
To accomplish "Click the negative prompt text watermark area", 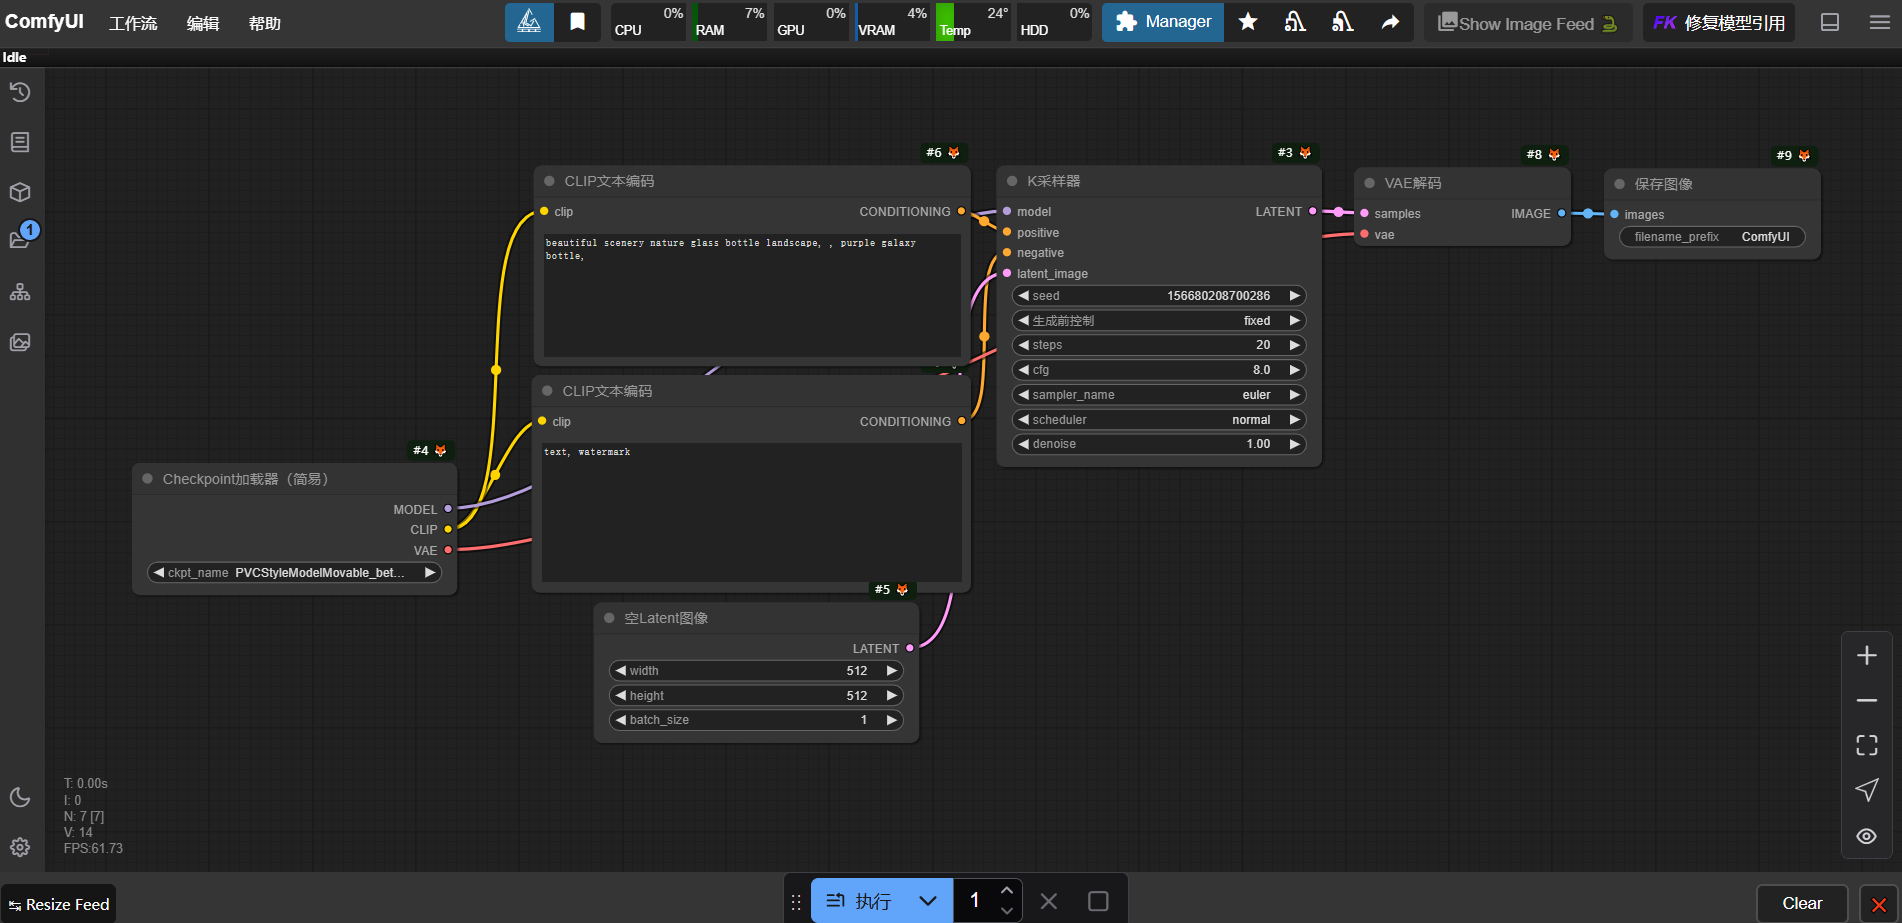I will (x=752, y=512).
